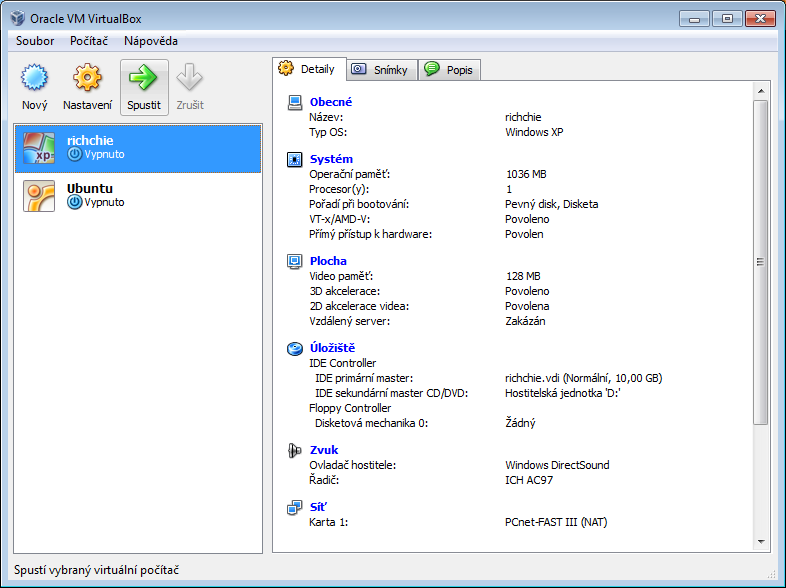Click the greyed Zrušit discard arrow icon
This screenshot has width=786, height=588.
click(x=189, y=77)
